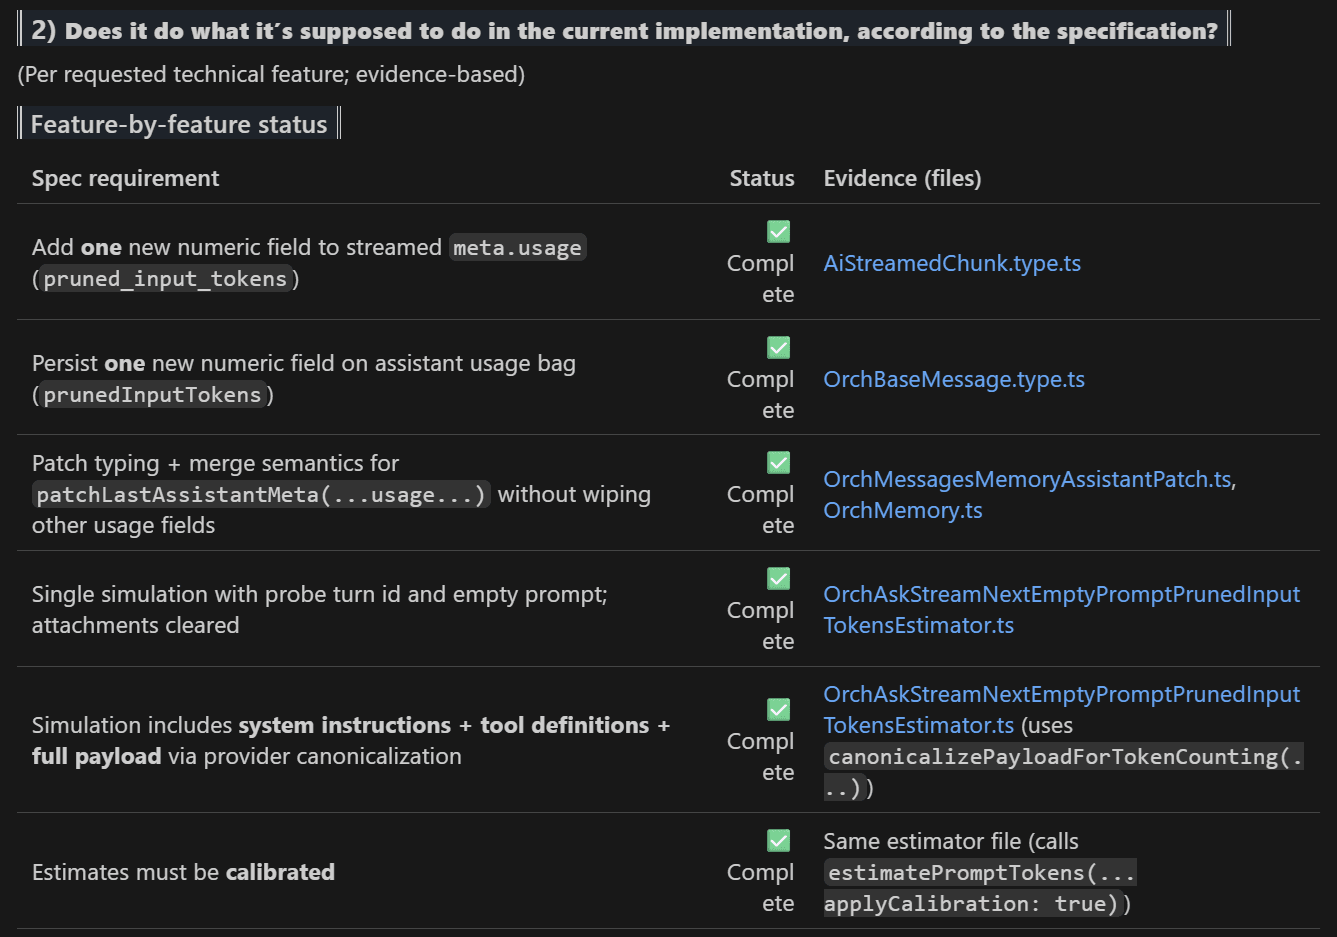The height and width of the screenshot is (937, 1337).
Task: Select the estimatePromptTokens code snippet
Action: click(x=978, y=871)
